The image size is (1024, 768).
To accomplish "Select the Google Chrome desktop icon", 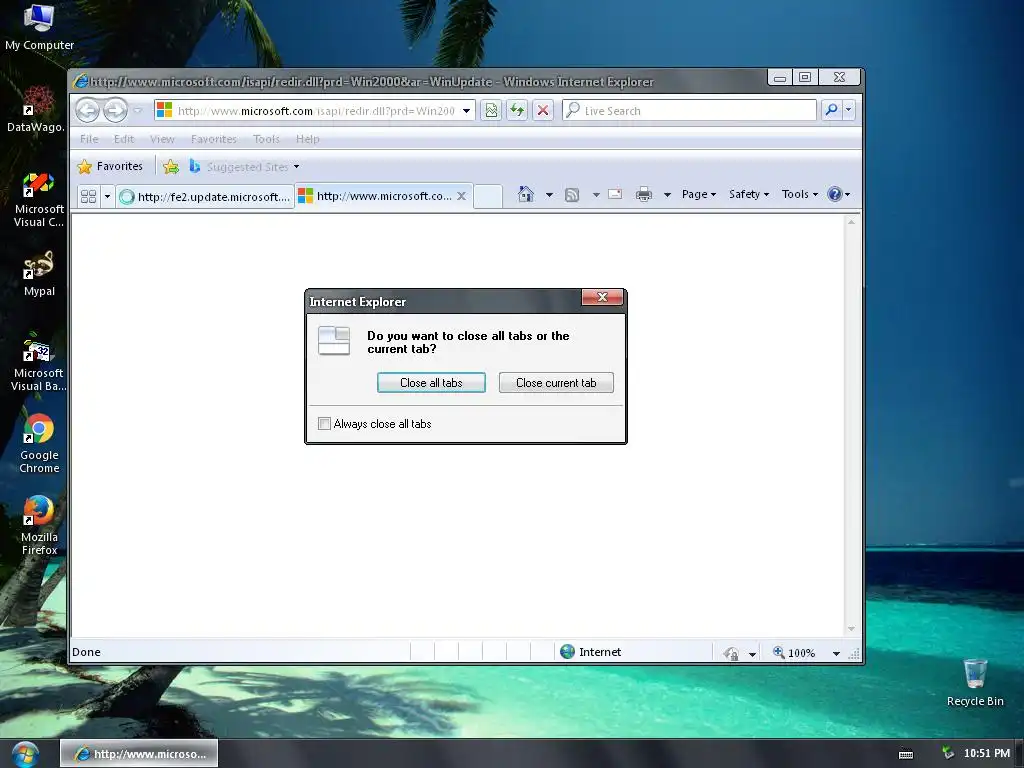I will pyautogui.click(x=39, y=444).
